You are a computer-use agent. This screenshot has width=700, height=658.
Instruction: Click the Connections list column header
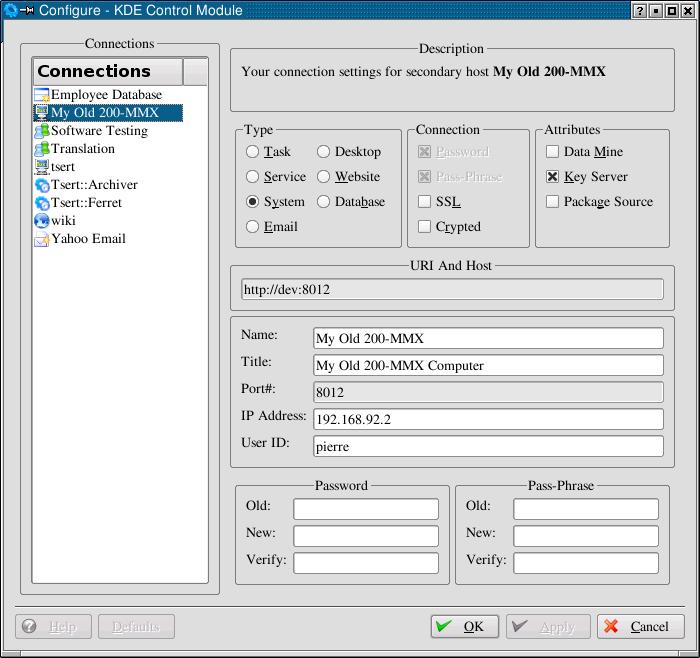(x=108, y=72)
